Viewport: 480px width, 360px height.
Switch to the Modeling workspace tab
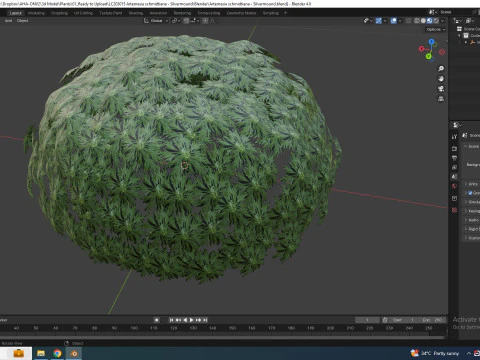tap(36, 13)
